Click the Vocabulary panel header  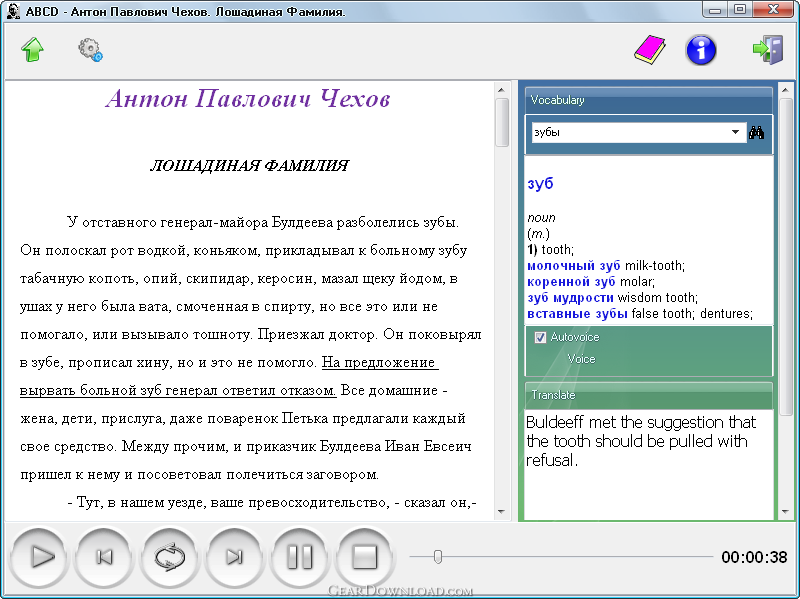click(x=648, y=100)
